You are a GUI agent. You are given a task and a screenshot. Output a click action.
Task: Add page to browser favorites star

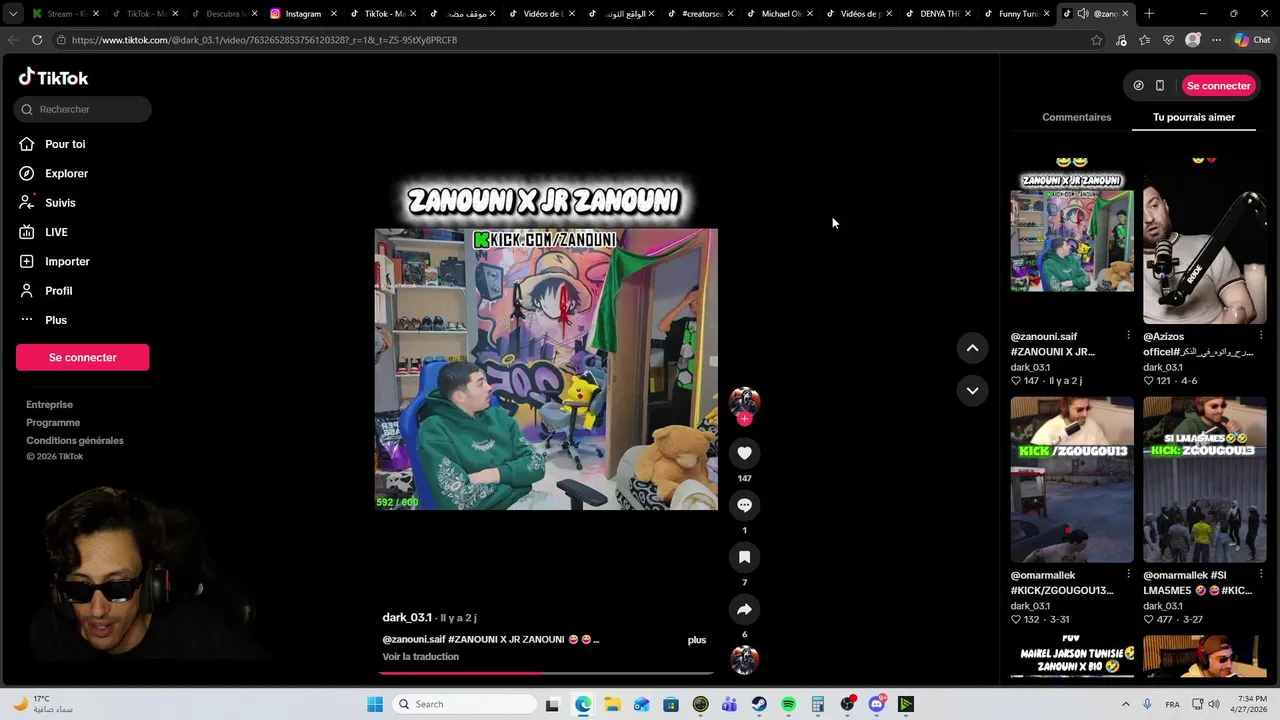tap(1097, 40)
